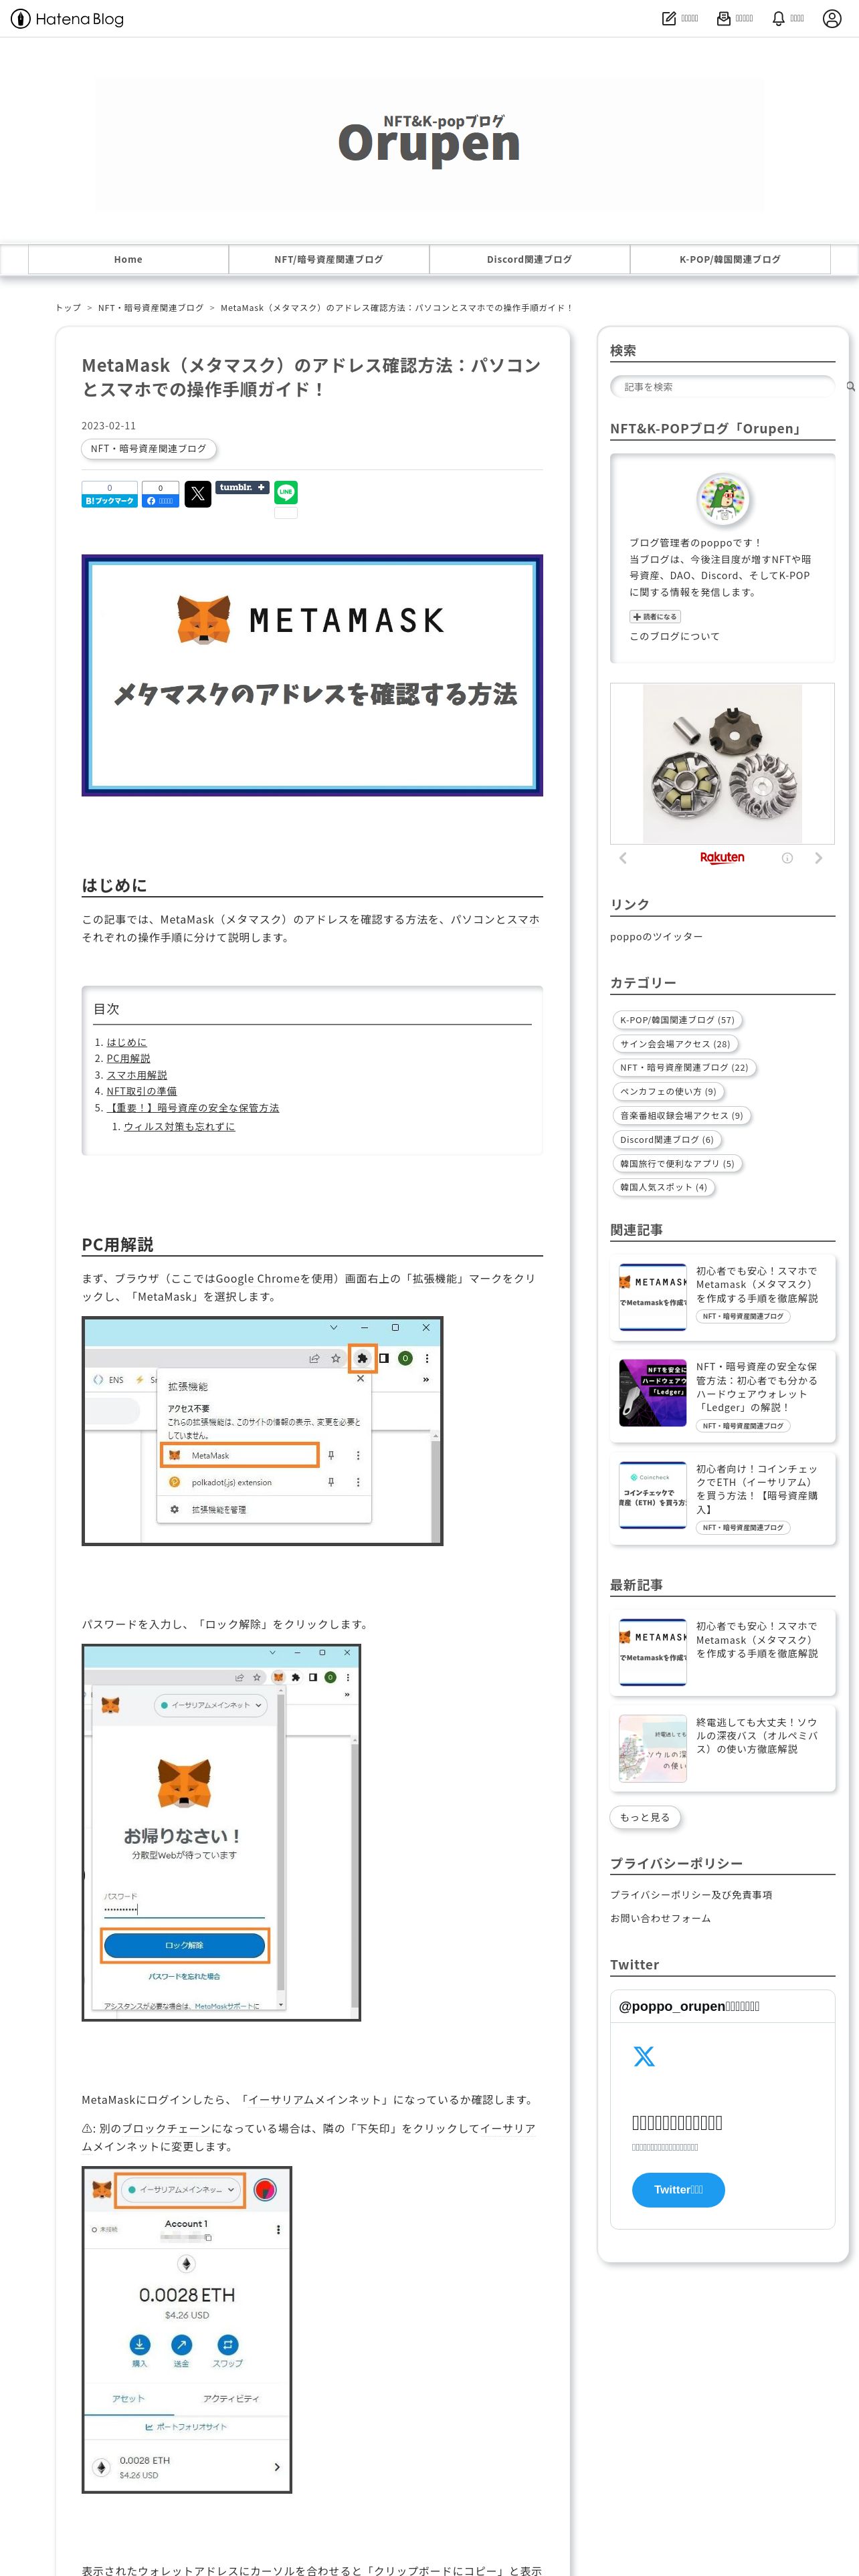
Task: Click the Orupen blog title banner
Action: pos(429,143)
